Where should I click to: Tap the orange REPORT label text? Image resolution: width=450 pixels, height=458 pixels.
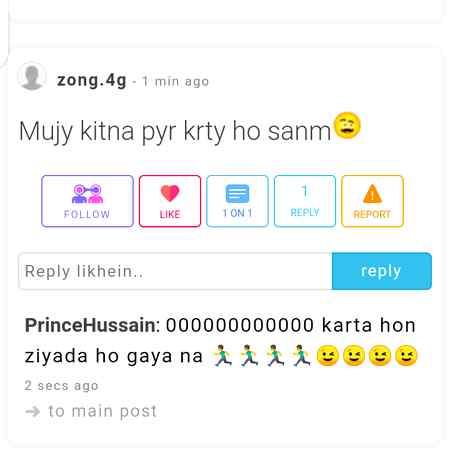(x=372, y=214)
